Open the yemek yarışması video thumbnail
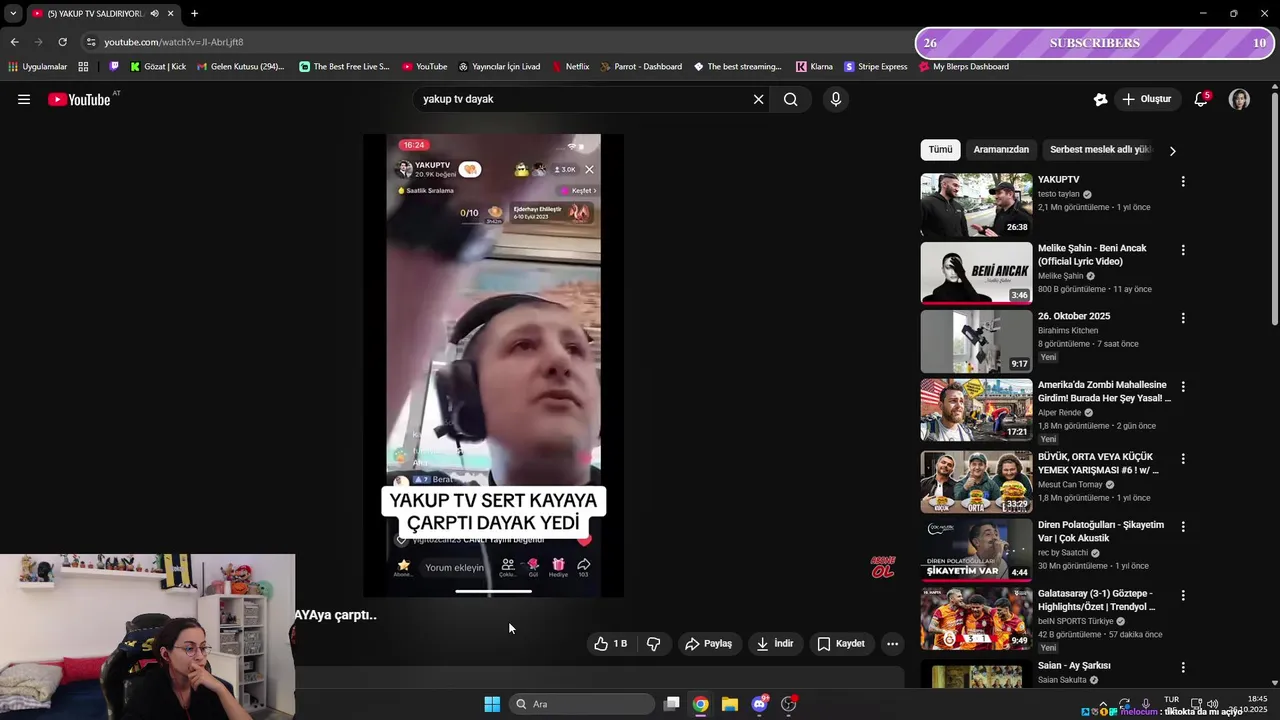 click(x=976, y=482)
